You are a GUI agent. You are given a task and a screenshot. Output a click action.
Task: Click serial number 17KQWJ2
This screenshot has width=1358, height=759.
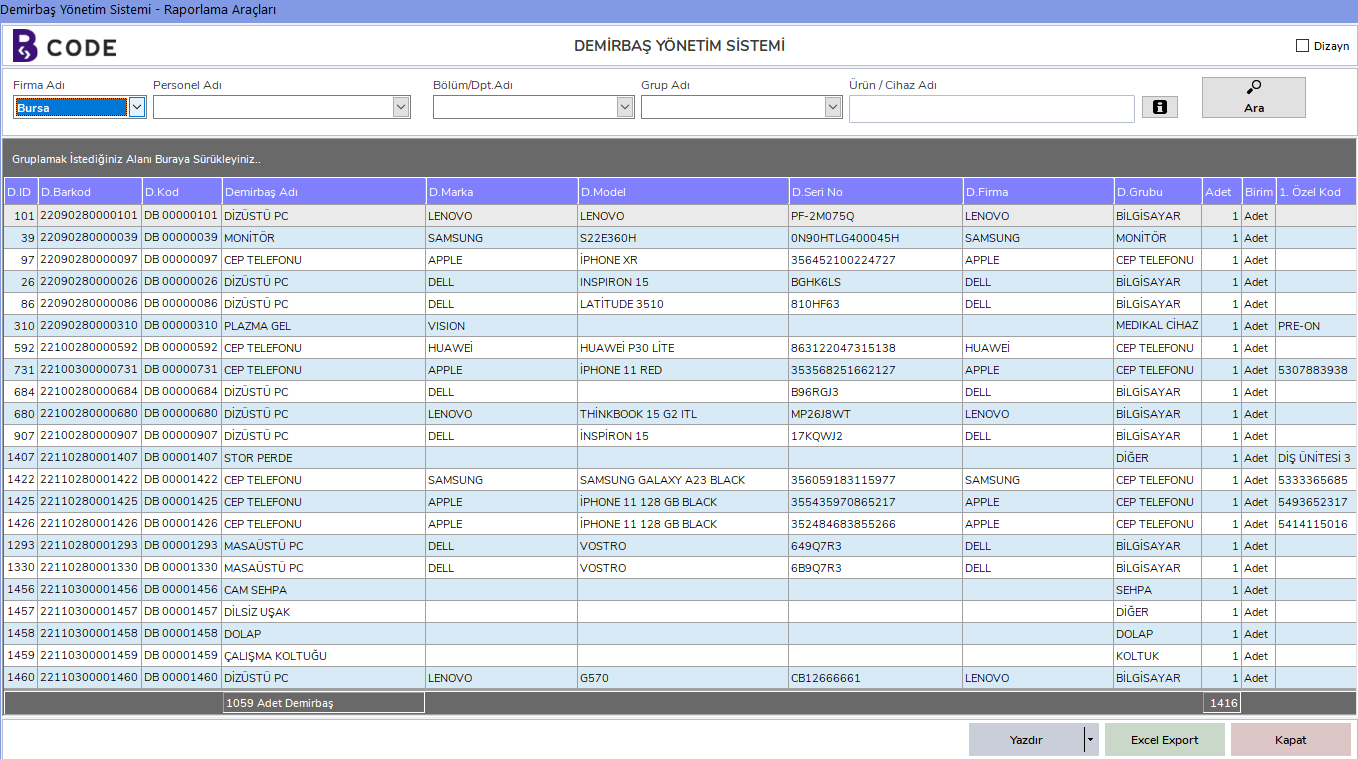(876, 436)
